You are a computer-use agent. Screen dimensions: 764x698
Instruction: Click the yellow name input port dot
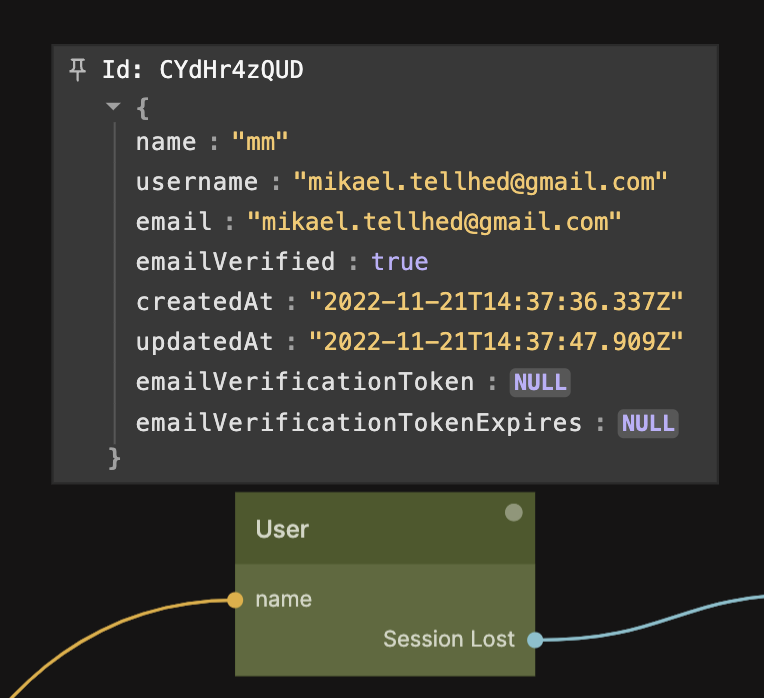pyautogui.click(x=235, y=600)
